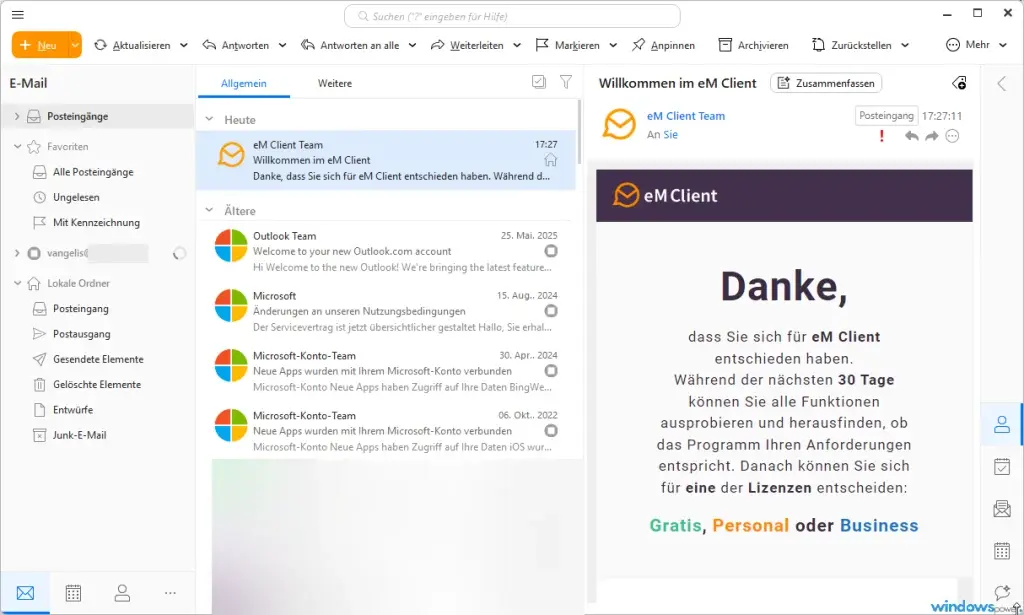Image resolution: width=1024 pixels, height=615 pixels.
Task: Open the Weiterleiten dropdown arrow
Action: tap(517, 45)
